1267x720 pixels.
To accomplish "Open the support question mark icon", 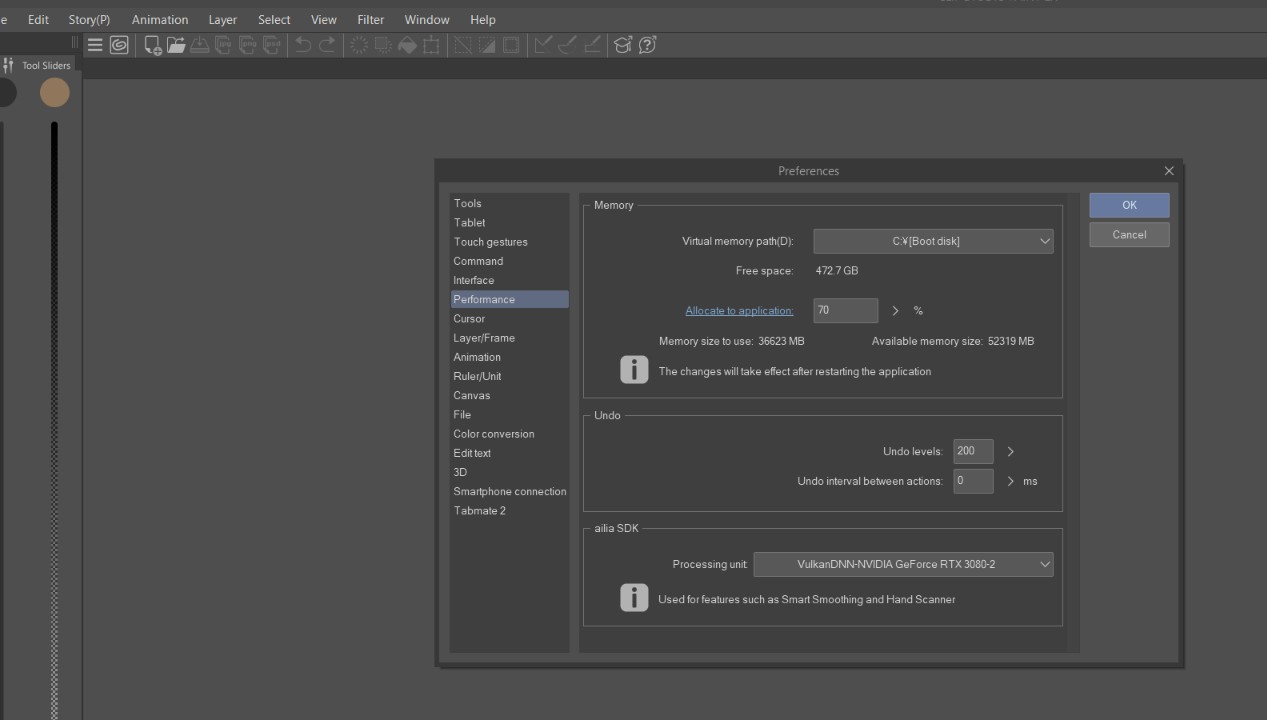I will pos(647,45).
